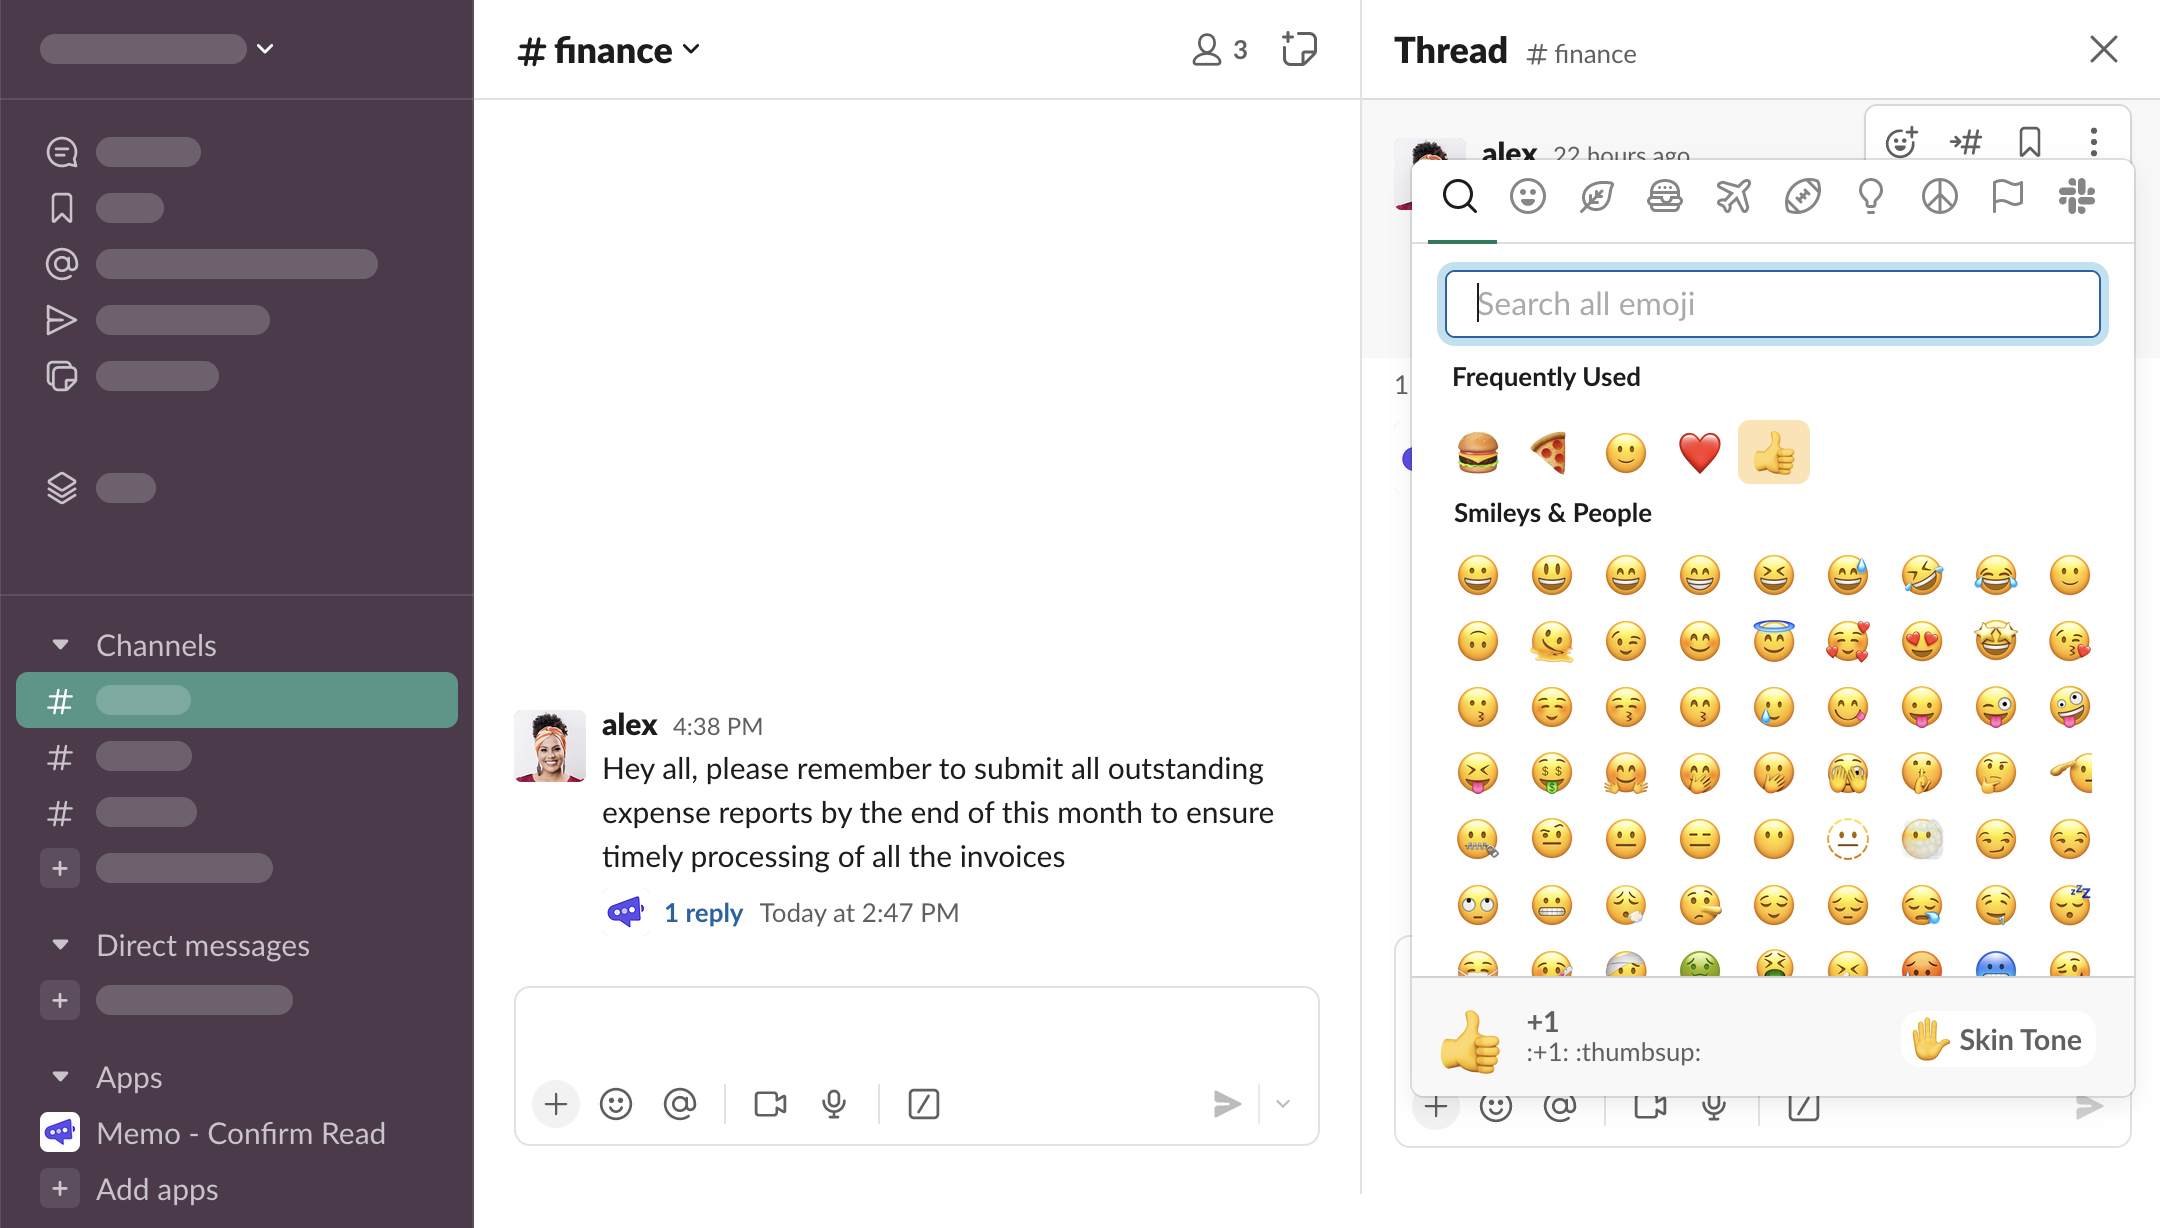2160x1228 pixels.
Task: Select the Flags emoji category
Action: [x=2007, y=197]
